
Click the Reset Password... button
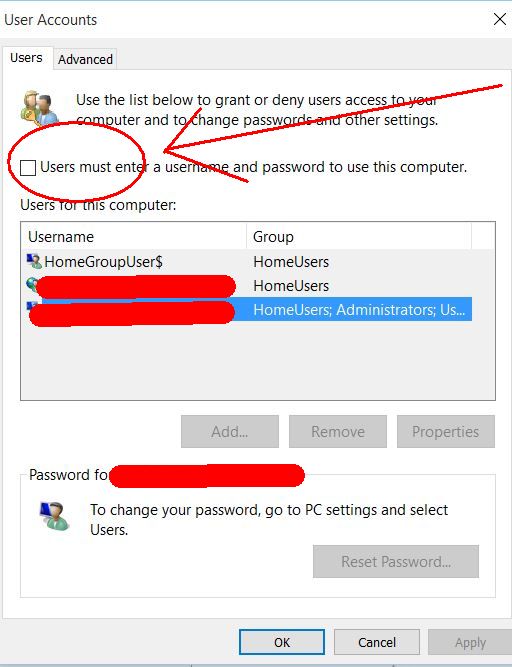click(x=396, y=562)
